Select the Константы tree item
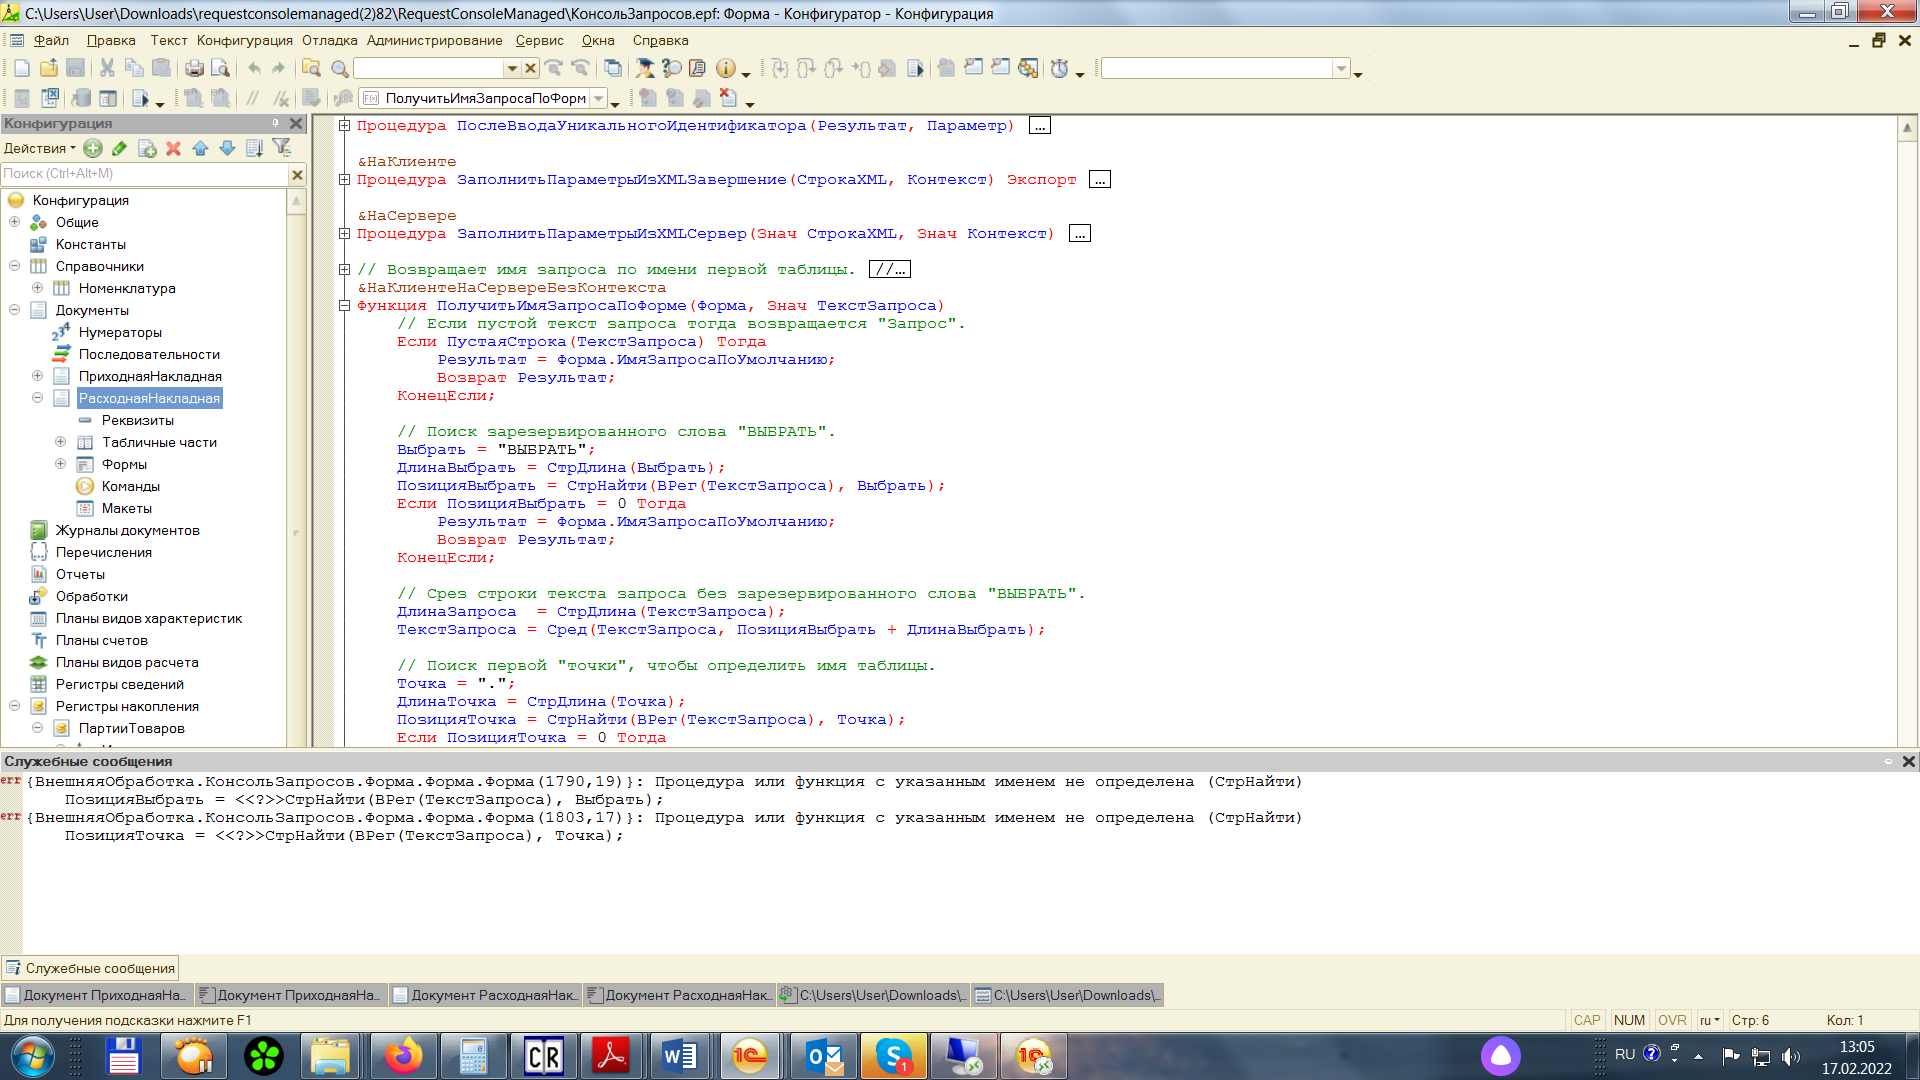The image size is (1920, 1080). point(91,244)
